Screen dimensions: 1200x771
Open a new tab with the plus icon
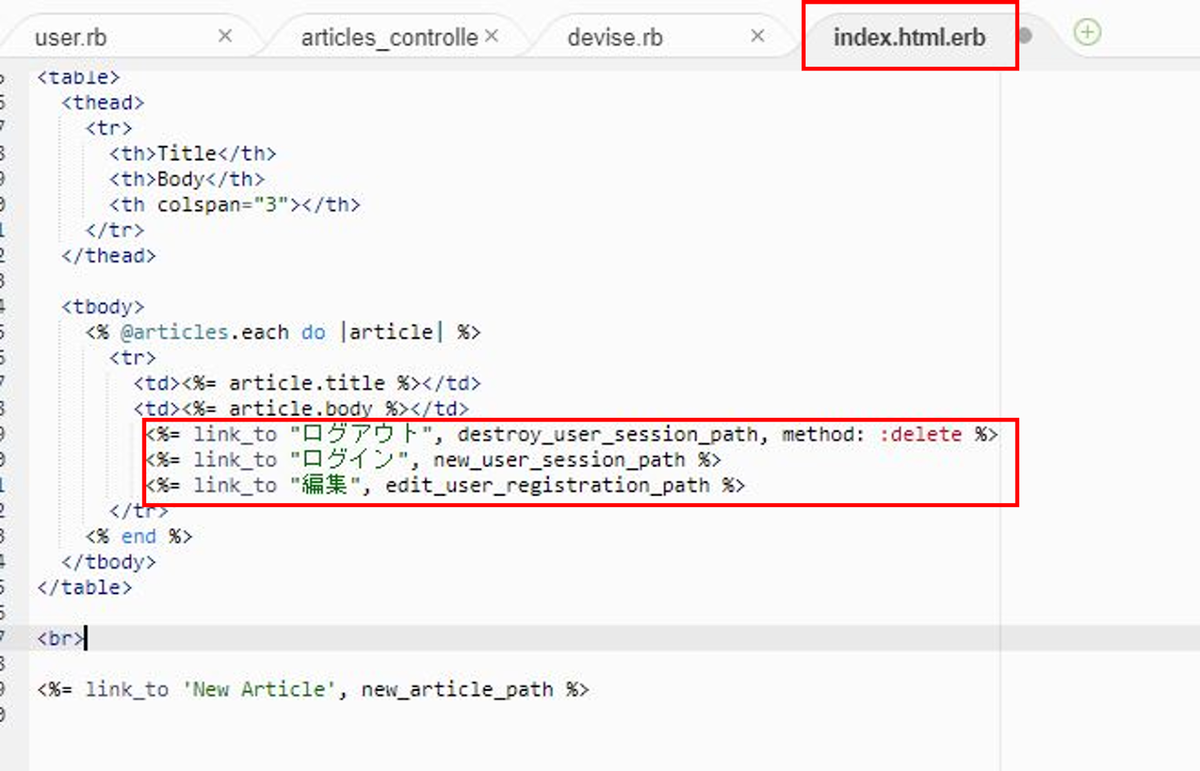tap(1087, 33)
